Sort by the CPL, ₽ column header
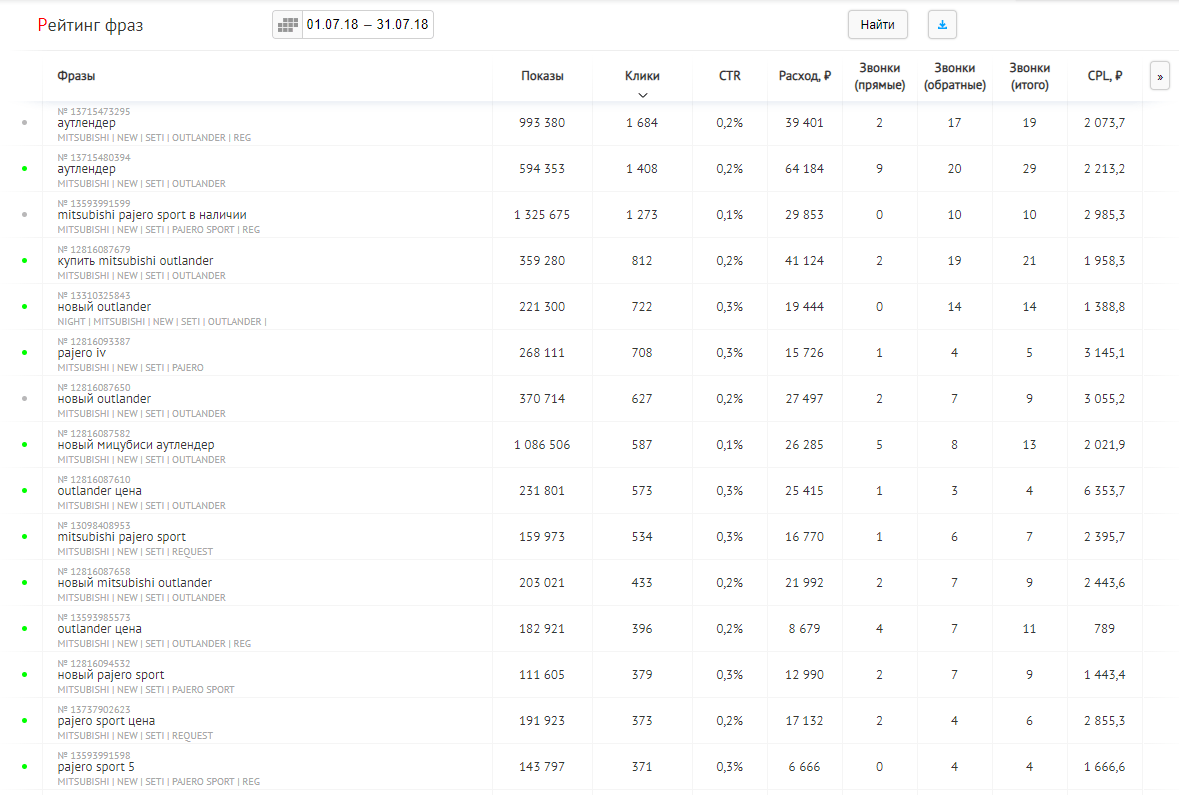1179x795 pixels. click(1105, 76)
